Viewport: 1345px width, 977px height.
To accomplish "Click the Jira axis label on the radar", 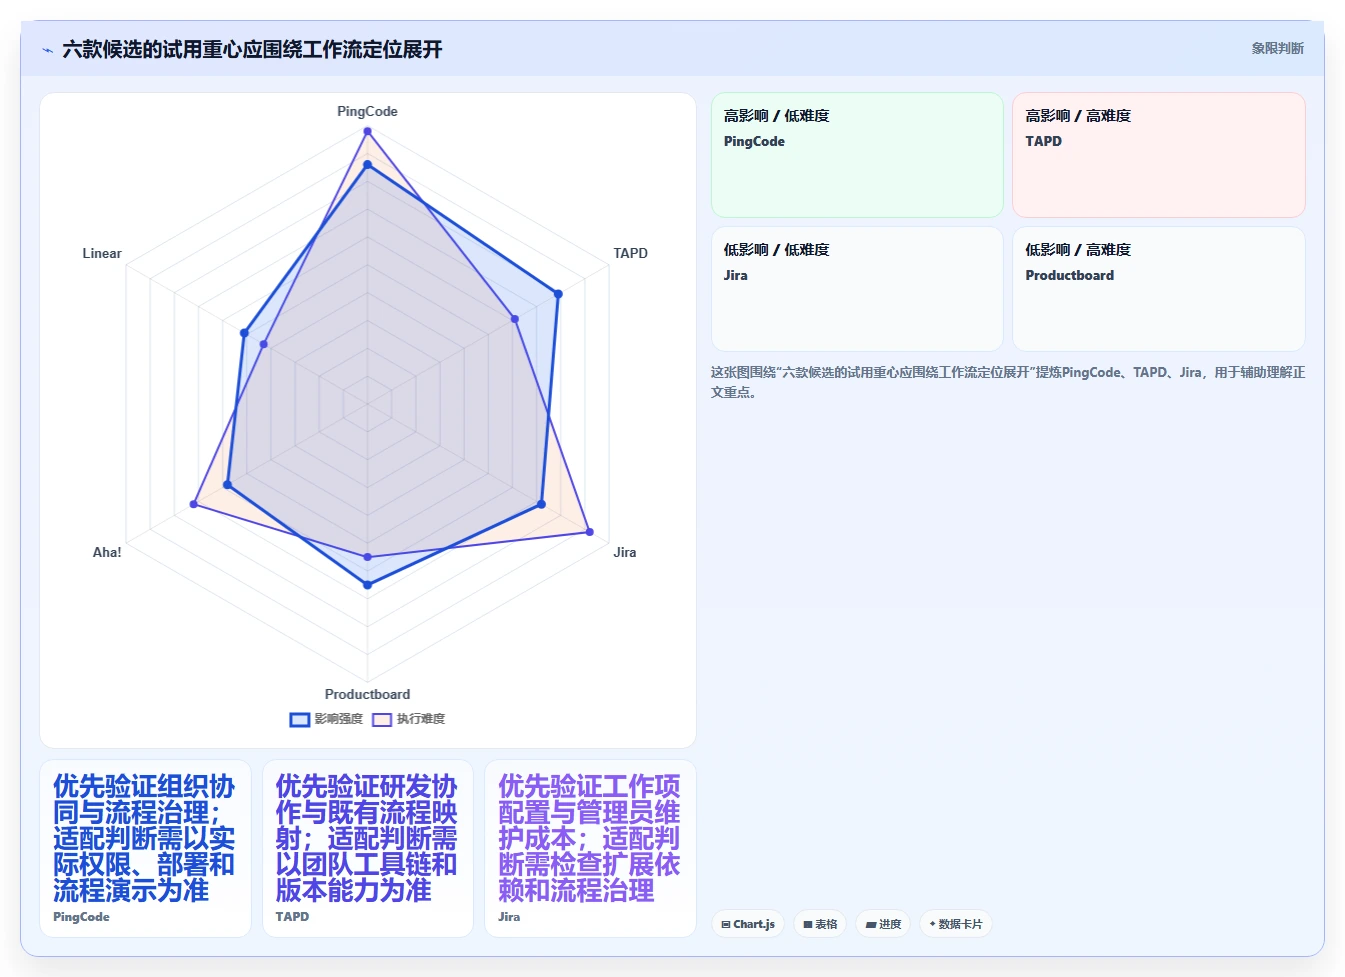I will (625, 552).
